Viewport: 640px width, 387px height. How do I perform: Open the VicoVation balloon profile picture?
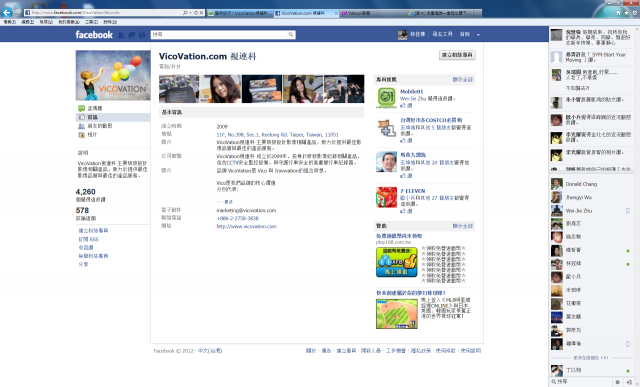click(x=113, y=76)
